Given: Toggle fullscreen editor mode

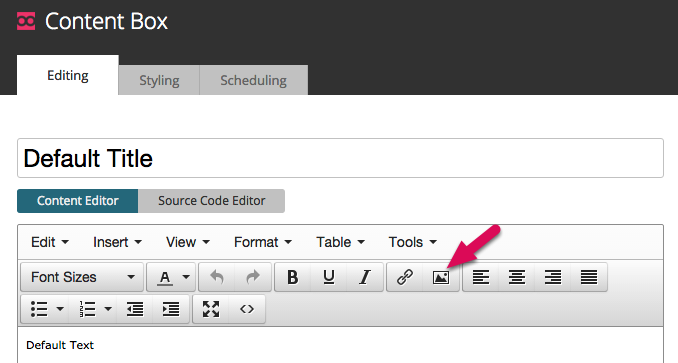Looking at the screenshot, I should click(x=211, y=309).
